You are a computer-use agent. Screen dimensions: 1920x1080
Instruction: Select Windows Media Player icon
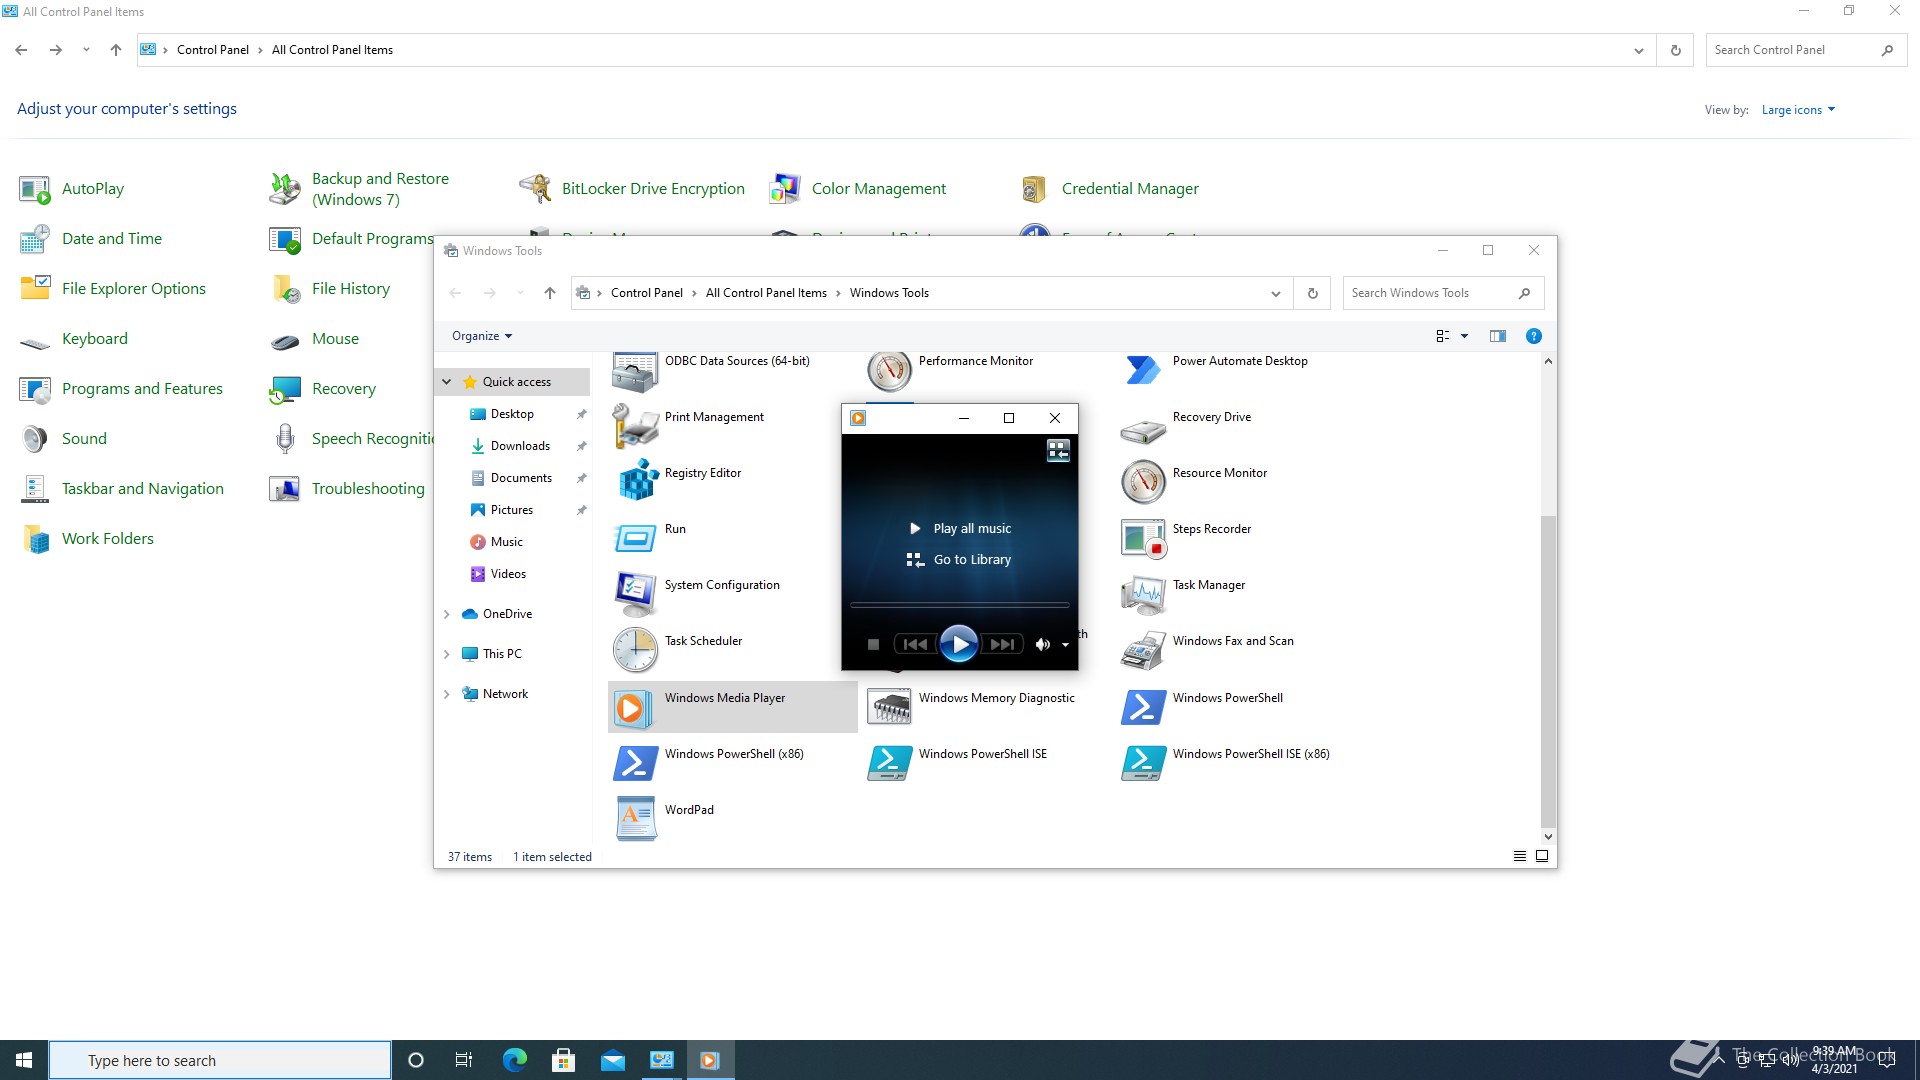tap(631, 708)
